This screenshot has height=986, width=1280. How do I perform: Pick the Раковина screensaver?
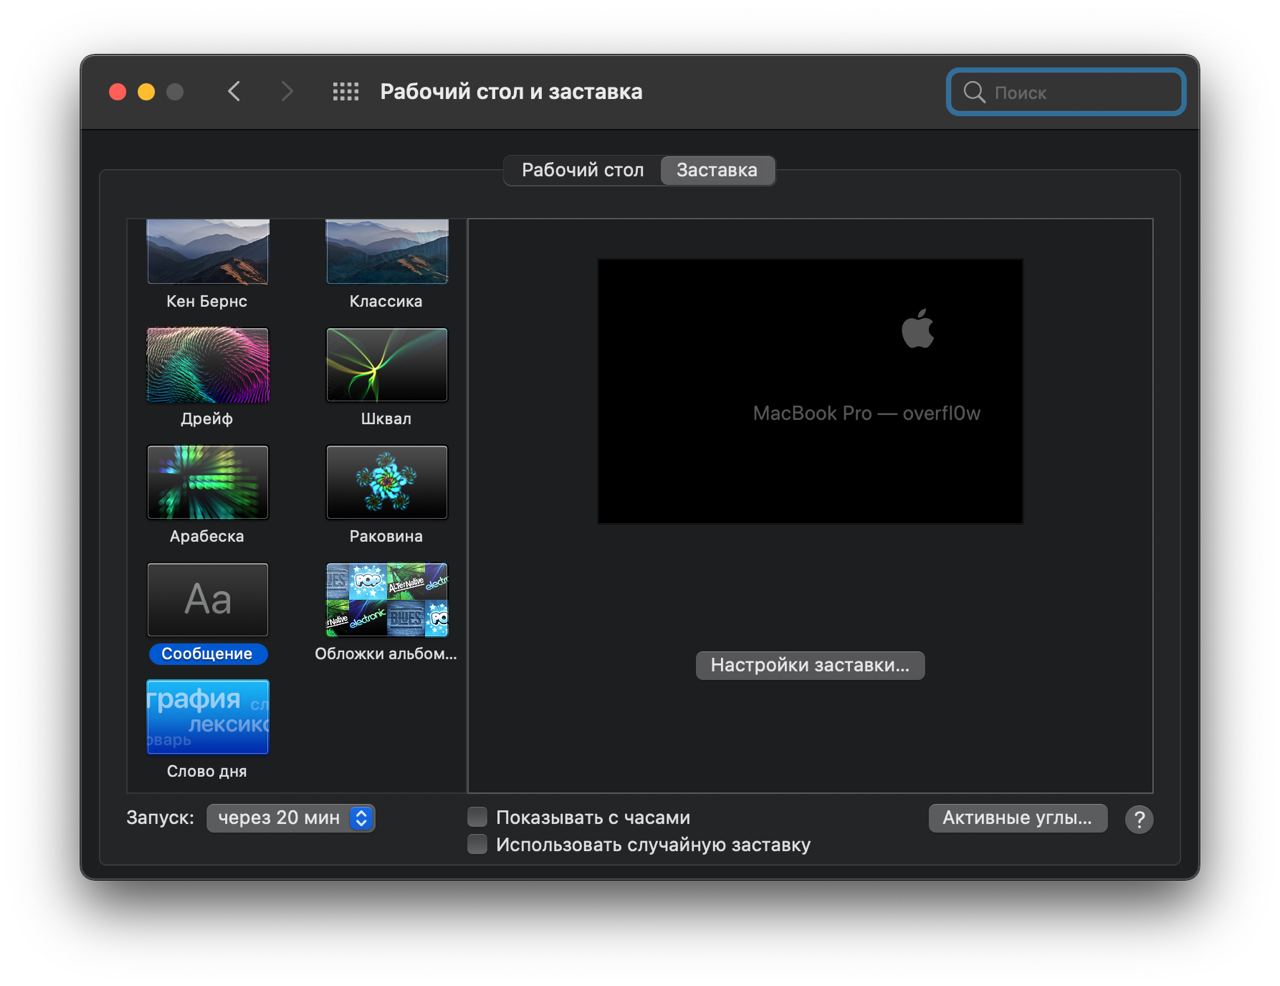click(387, 482)
